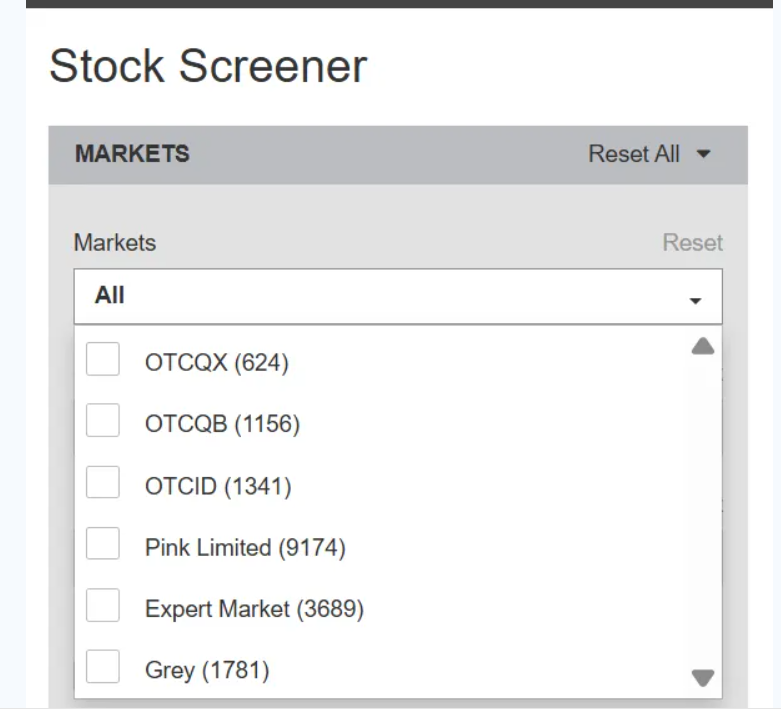Screen dimensions: 781x715
Task: Click the 'Expert Market (3689)' option text
Action: (254, 609)
